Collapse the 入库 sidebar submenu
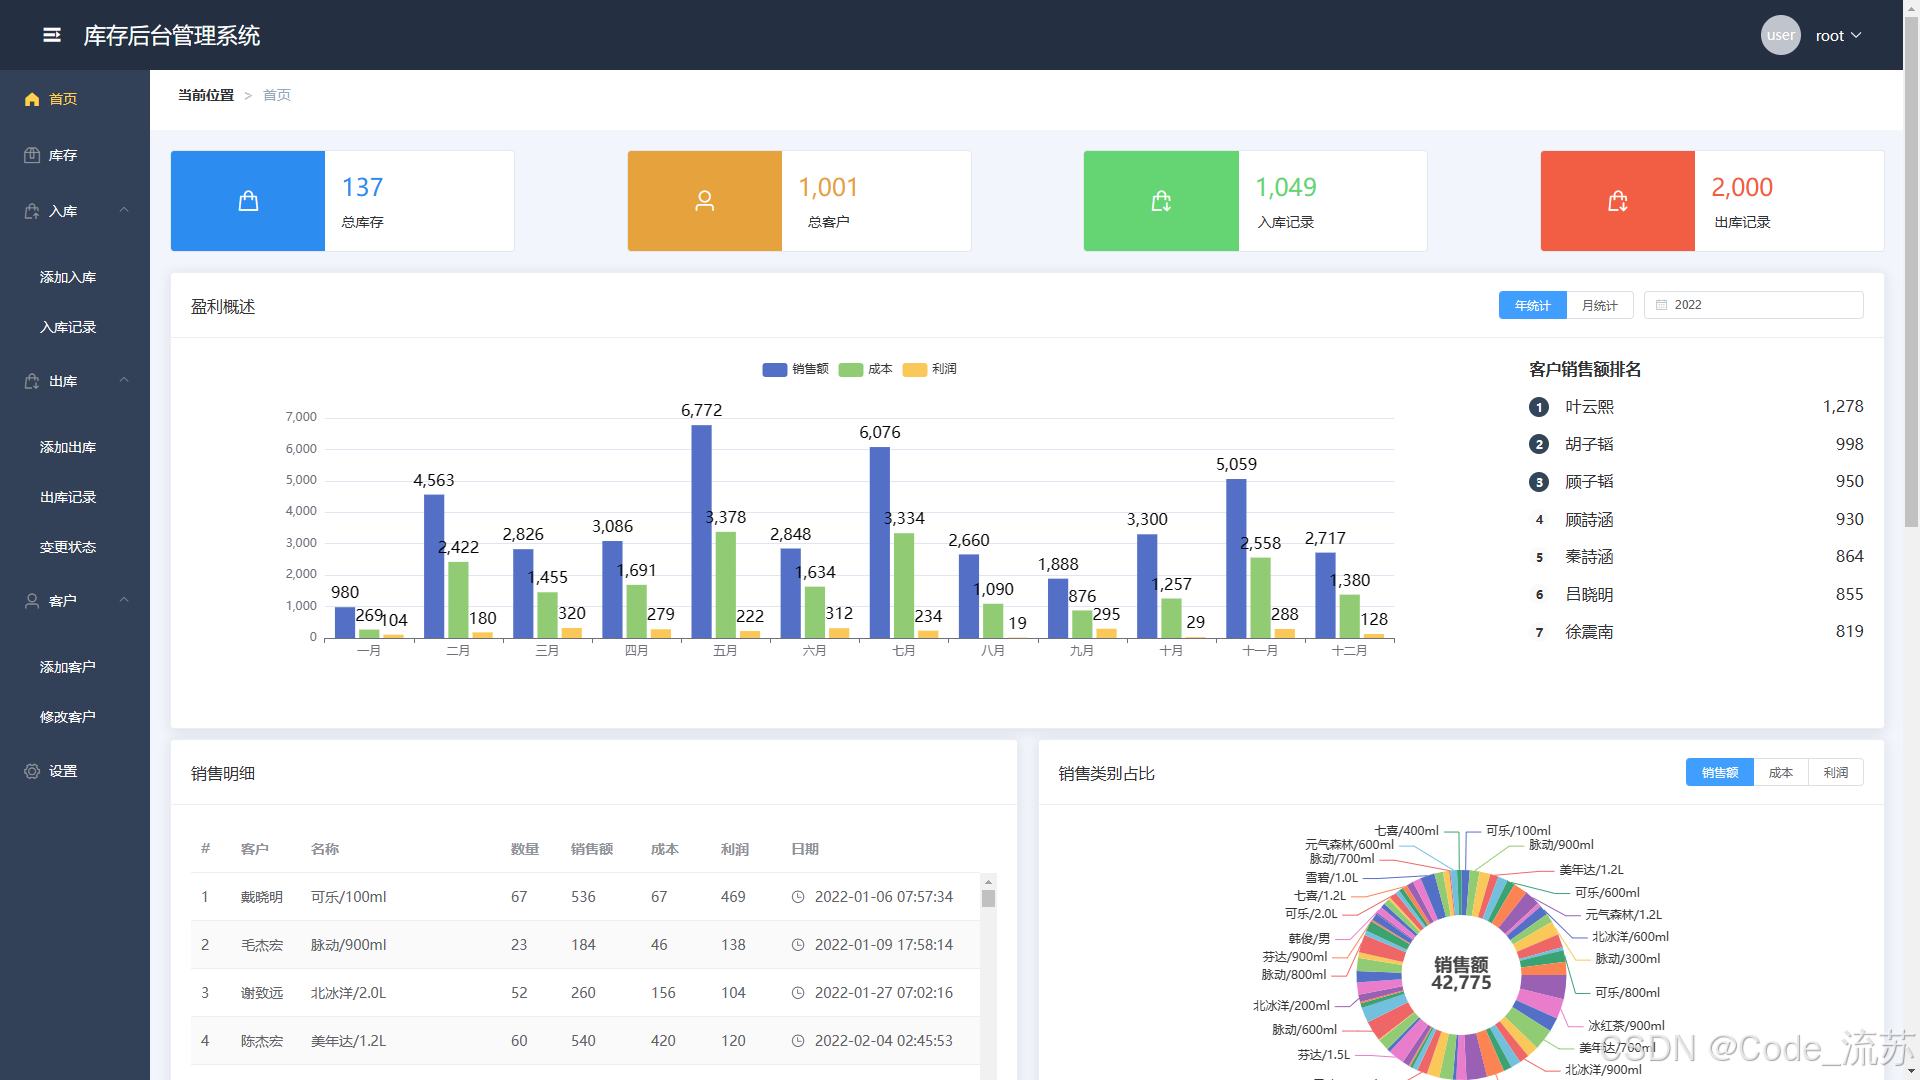This screenshot has height=1080, width=1920. click(124, 210)
